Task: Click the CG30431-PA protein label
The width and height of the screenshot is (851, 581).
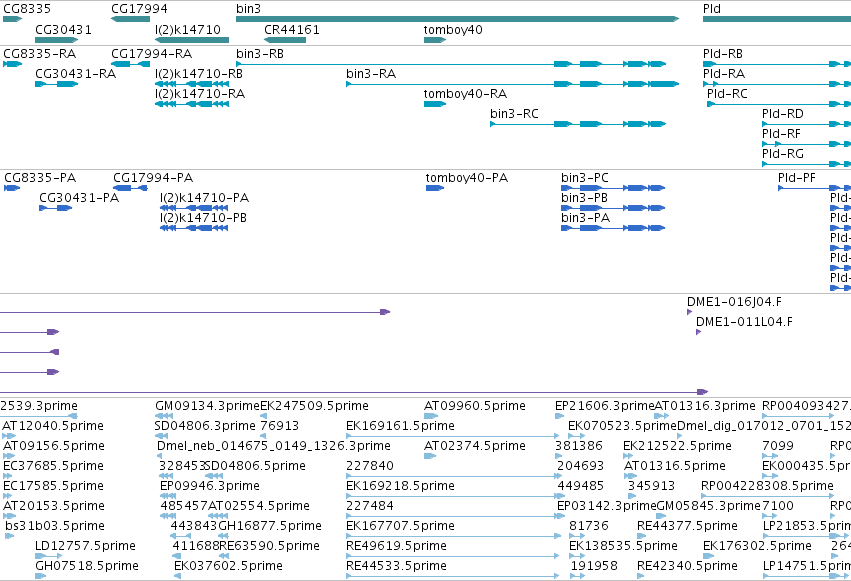Action: 79,198
